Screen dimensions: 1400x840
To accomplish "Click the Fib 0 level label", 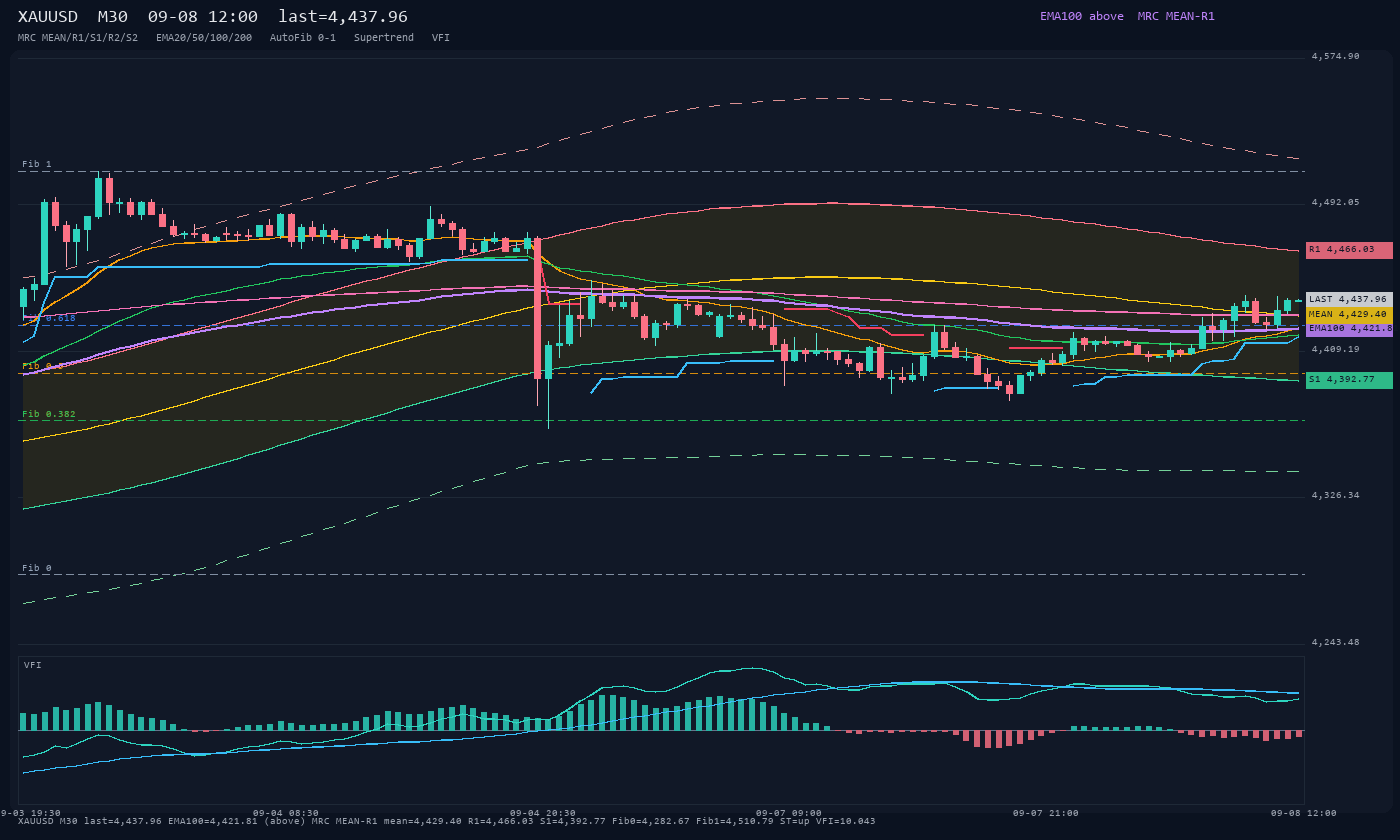I will pos(37,568).
